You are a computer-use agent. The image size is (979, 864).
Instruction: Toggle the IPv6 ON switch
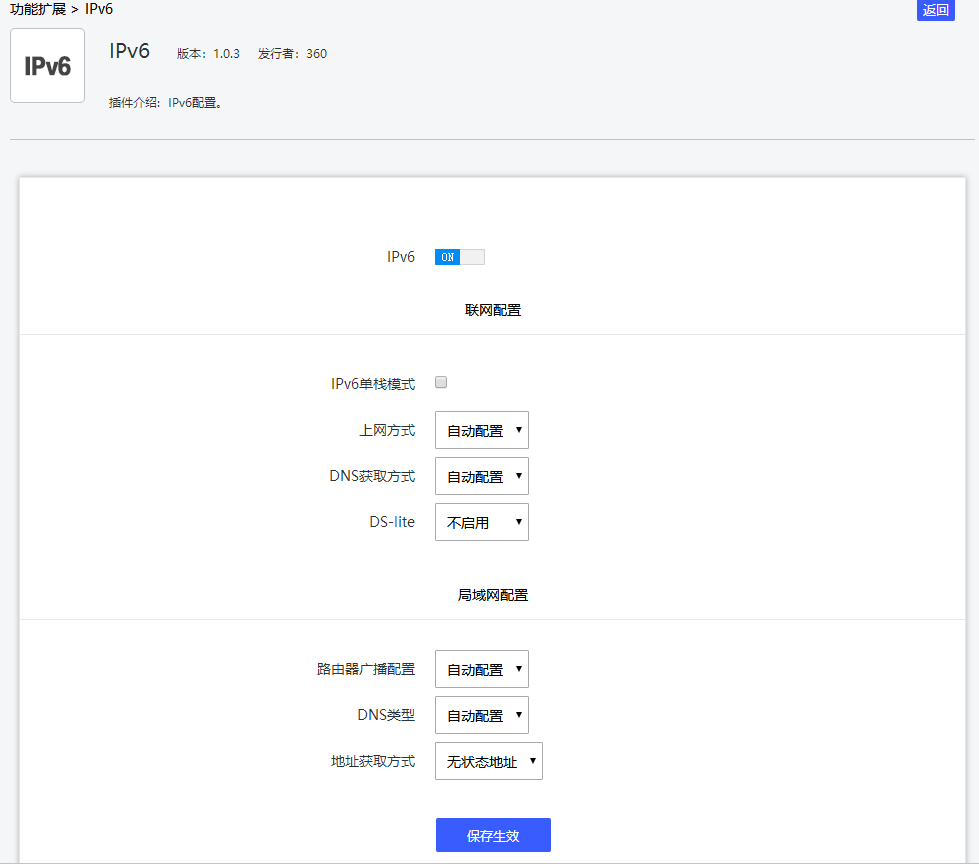[x=460, y=257]
